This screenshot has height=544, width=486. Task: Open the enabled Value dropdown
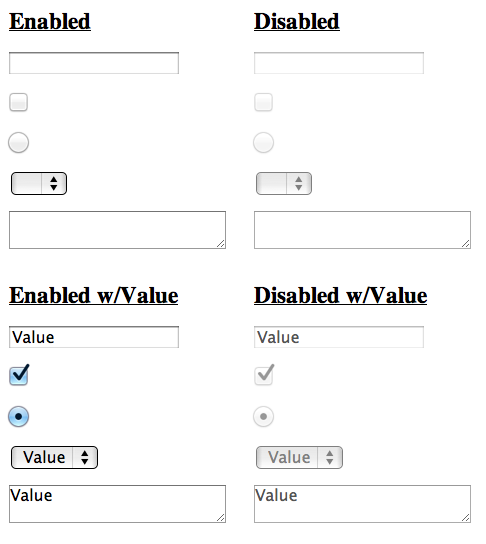click(54, 458)
